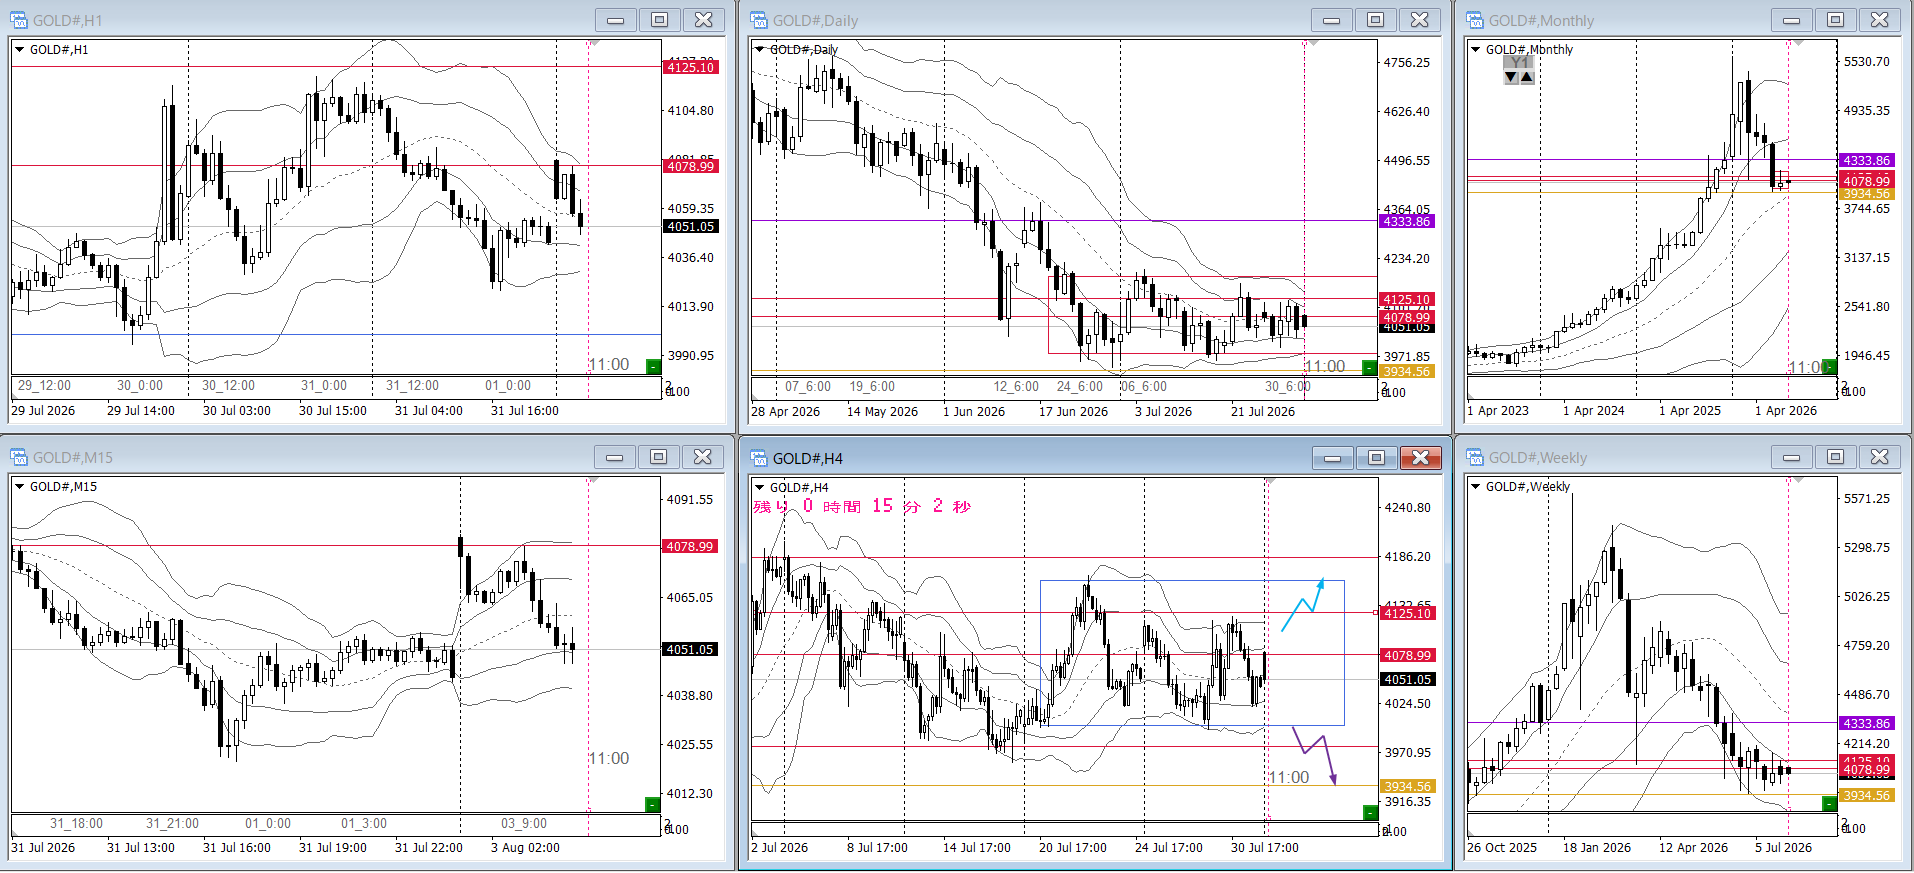The image size is (1914, 873).
Task: Click the green square in the Weekly chart
Action: [x=1829, y=804]
